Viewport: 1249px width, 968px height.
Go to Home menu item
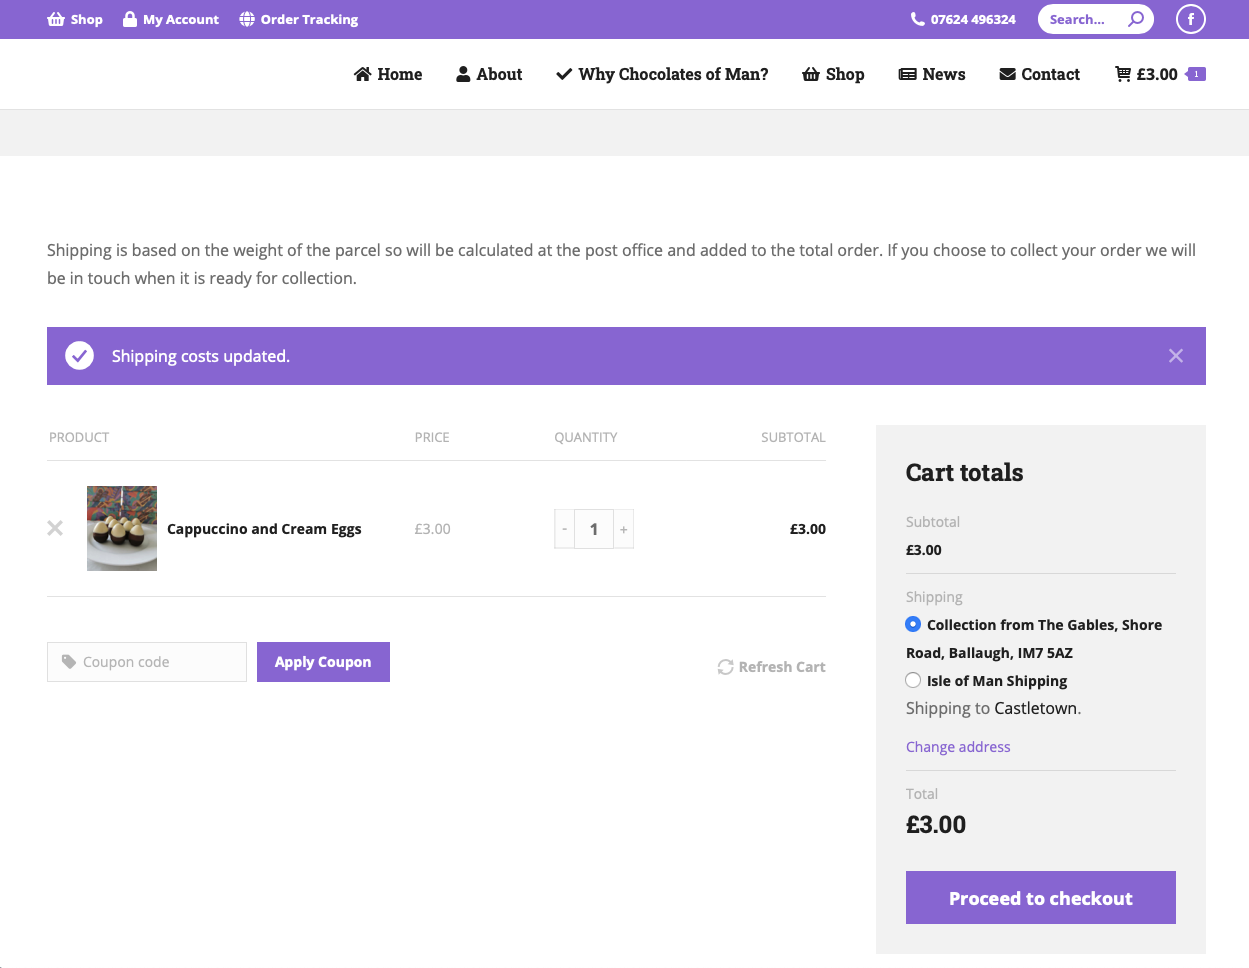(388, 74)
